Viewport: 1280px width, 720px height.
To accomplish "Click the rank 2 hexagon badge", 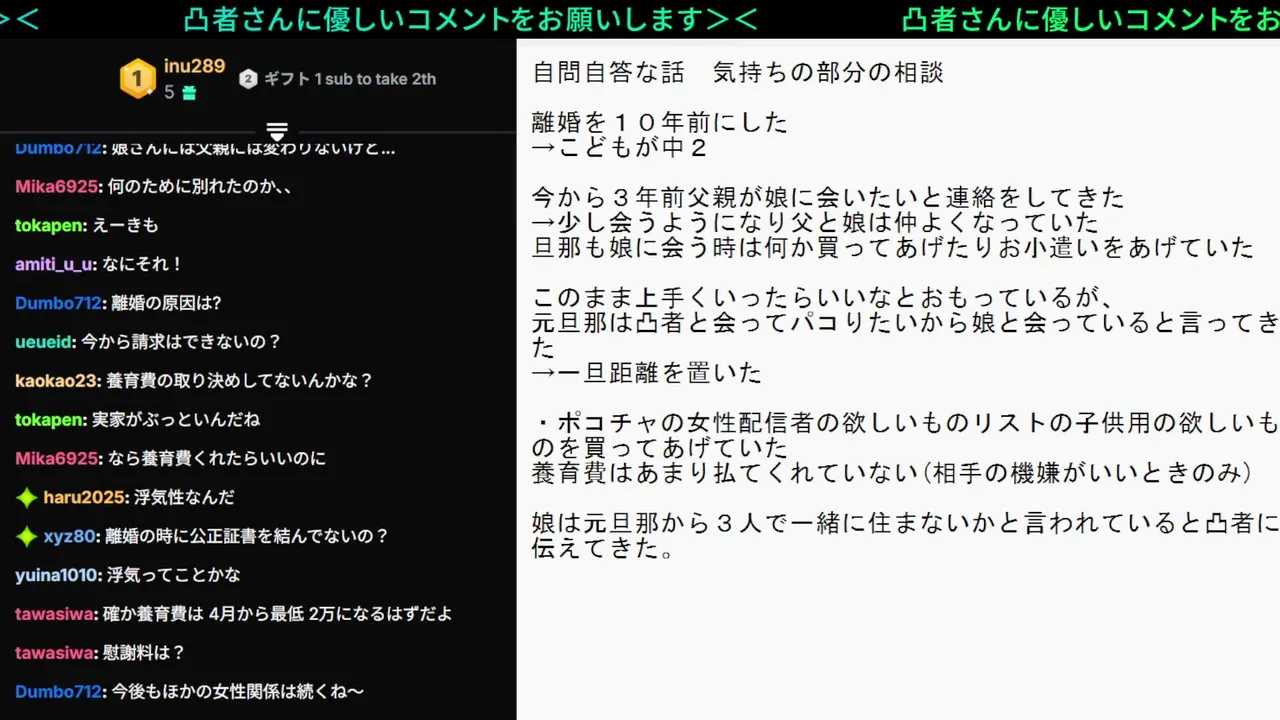I will [x=248, y=79].
